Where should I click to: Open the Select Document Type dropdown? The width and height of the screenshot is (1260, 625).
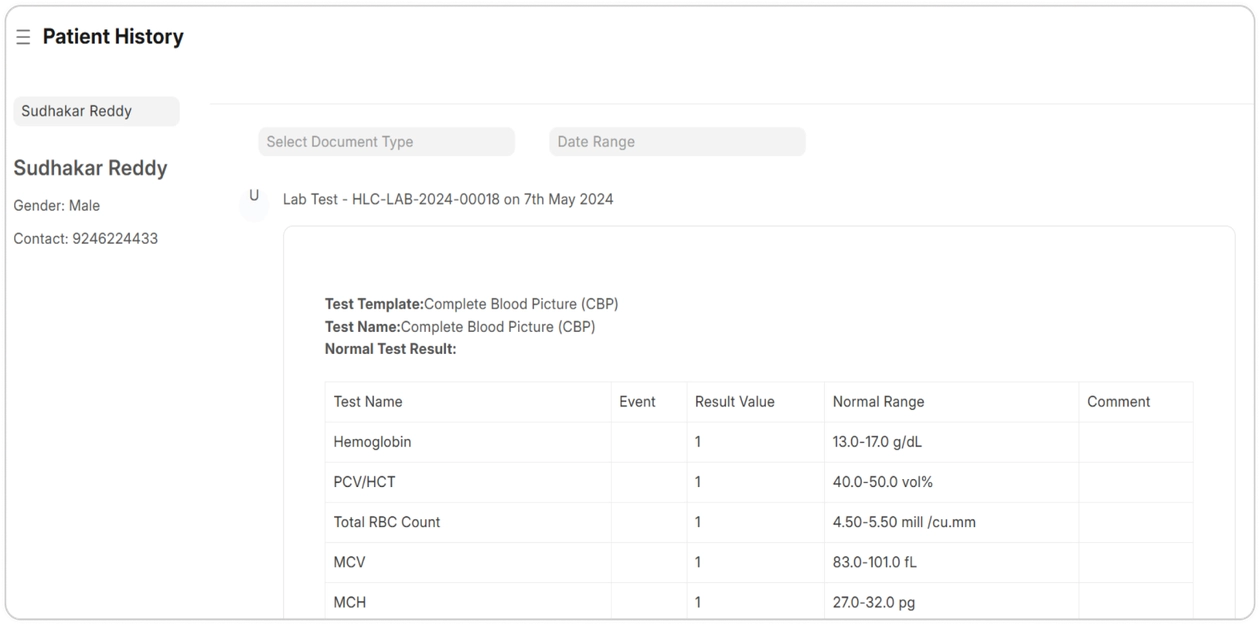coord(386,142)
